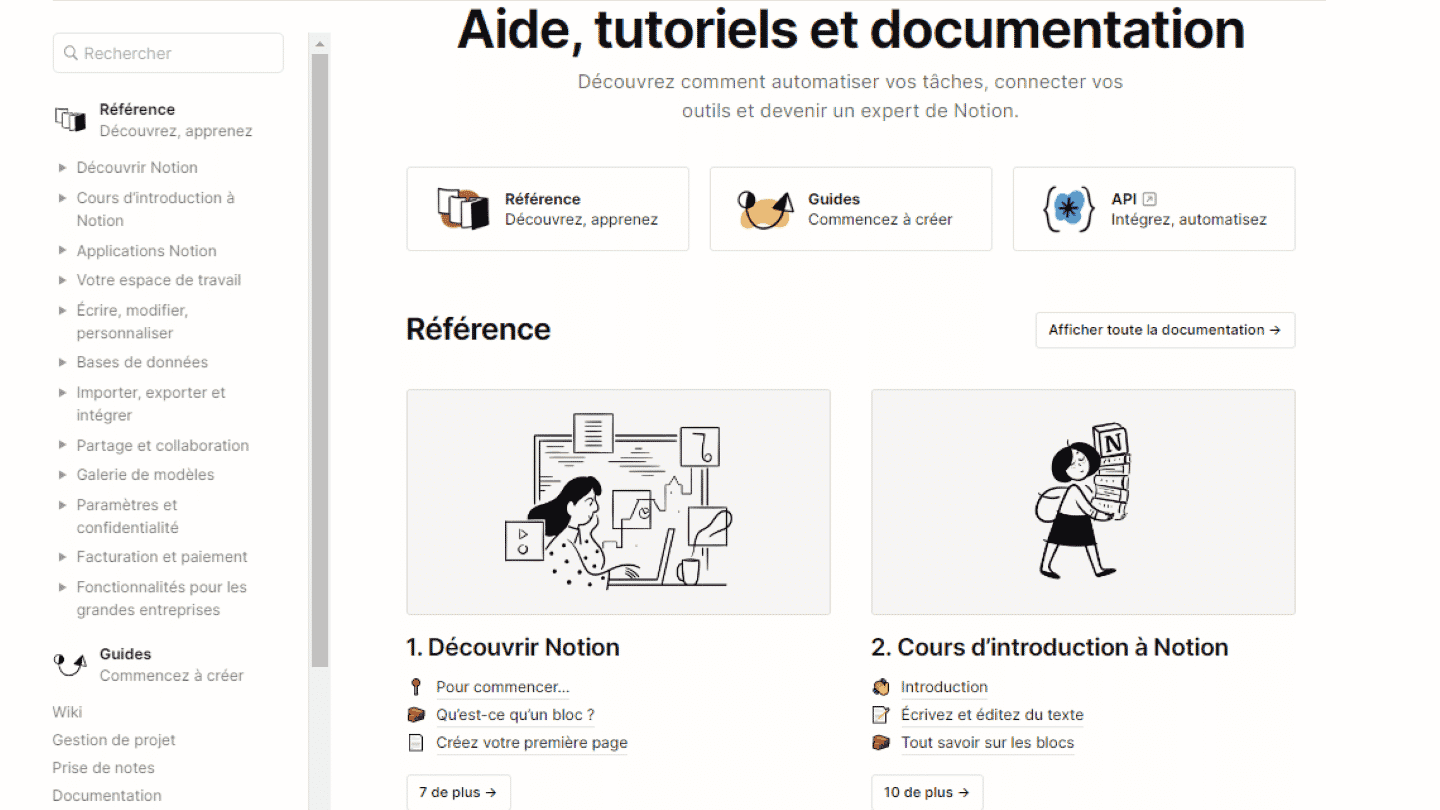Expand the Facturation et paiement section
The width and height of the screenshot is (1440, 810).
coord(63,557)
